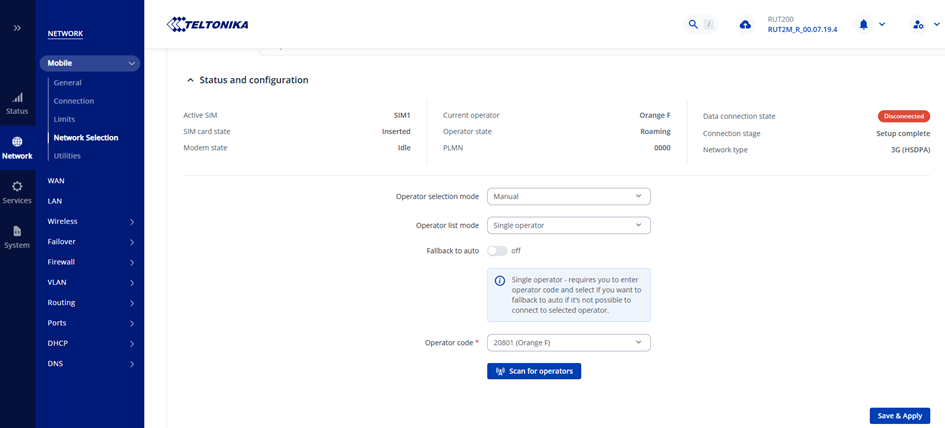Click the cloud firmware update icon
The height and width of the screenshot is (428, 945).
point(745,24)
